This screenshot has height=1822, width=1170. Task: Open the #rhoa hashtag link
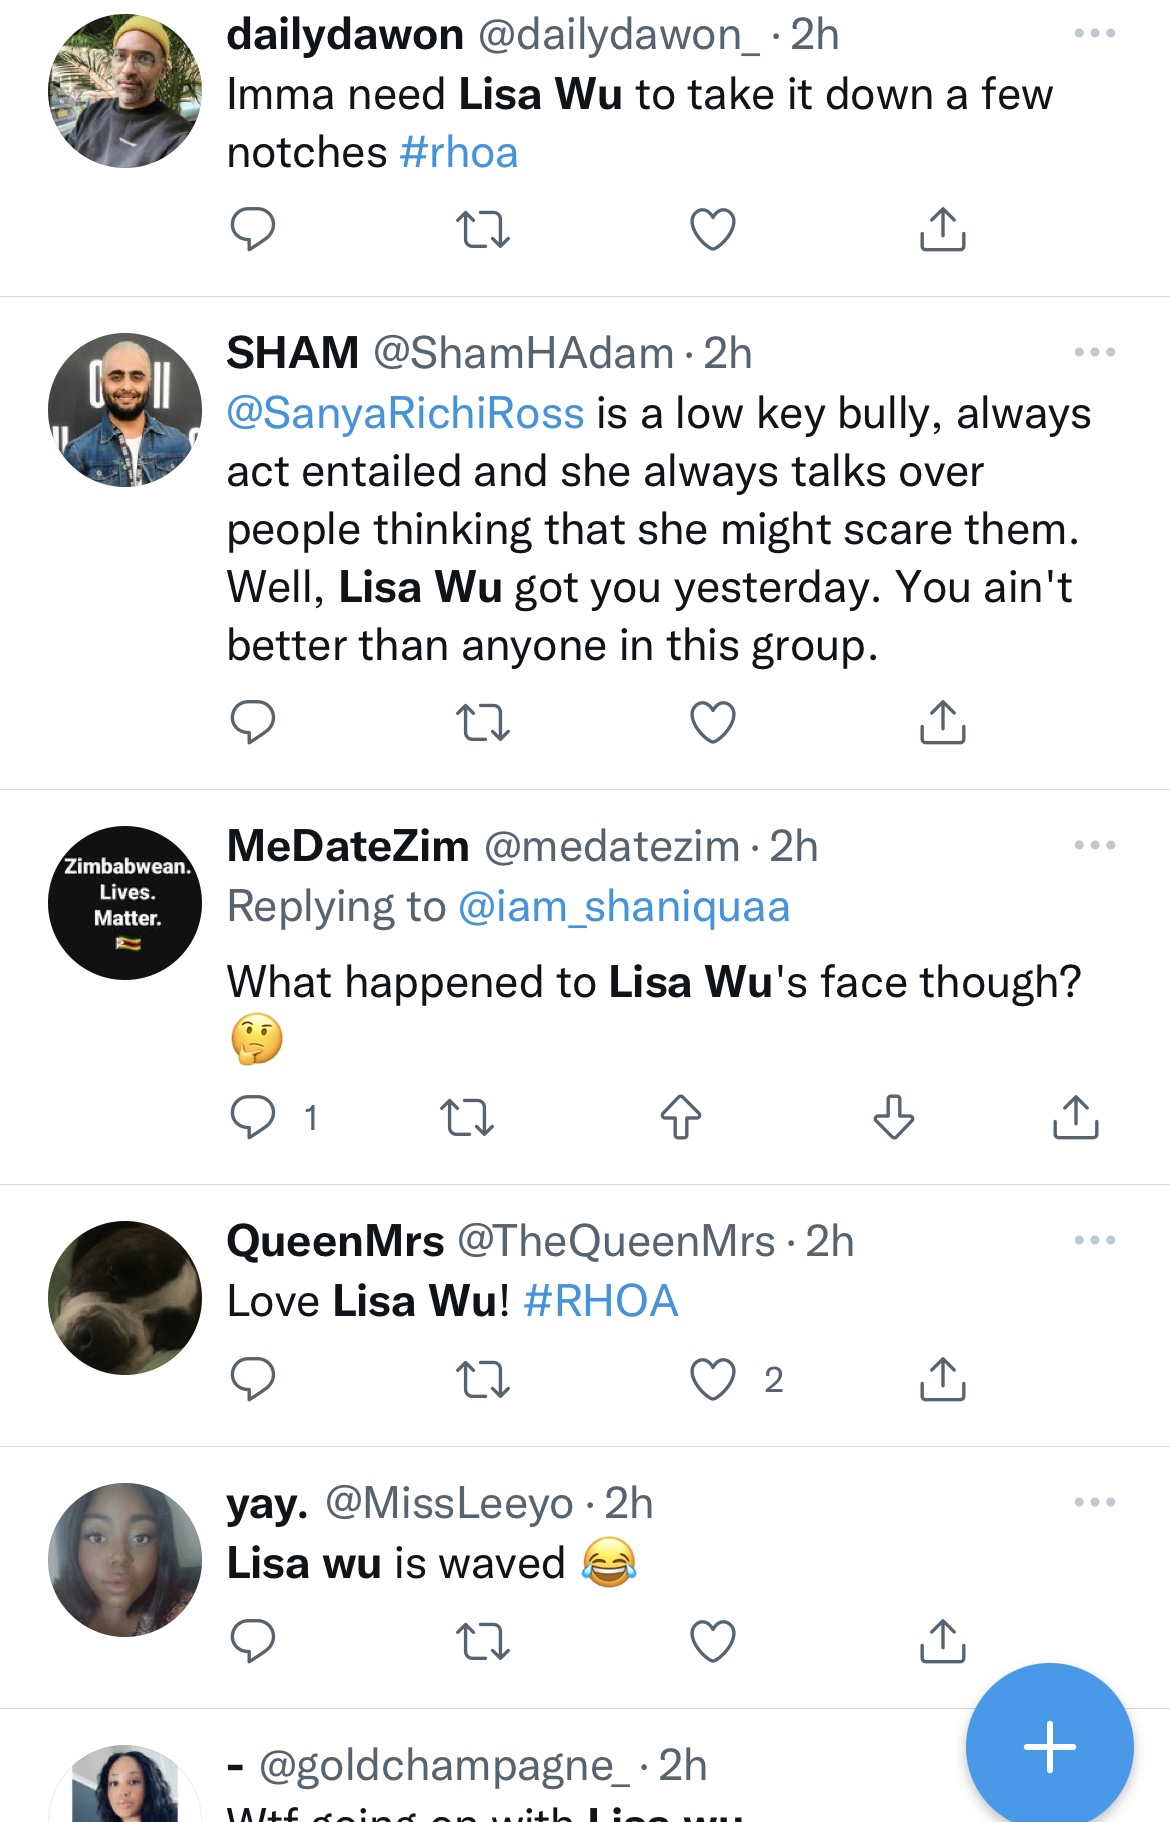click(x=458, y=153)
